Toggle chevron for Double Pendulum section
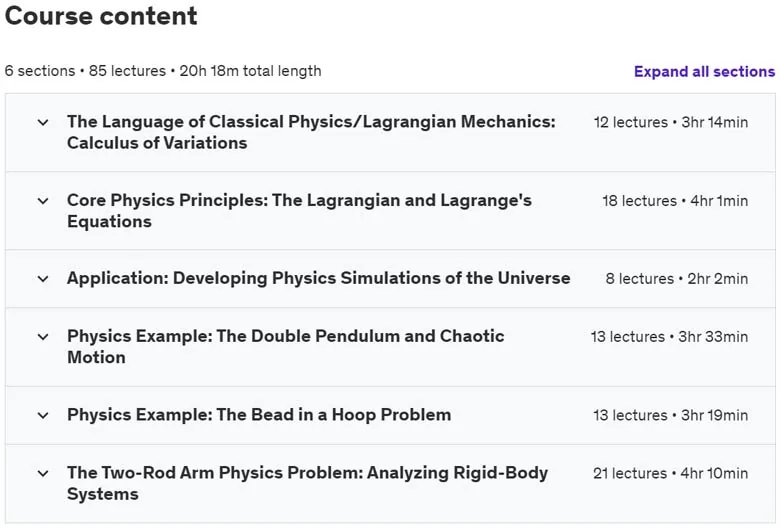Viewport: 780px width, 531px height. coord(43,337)
